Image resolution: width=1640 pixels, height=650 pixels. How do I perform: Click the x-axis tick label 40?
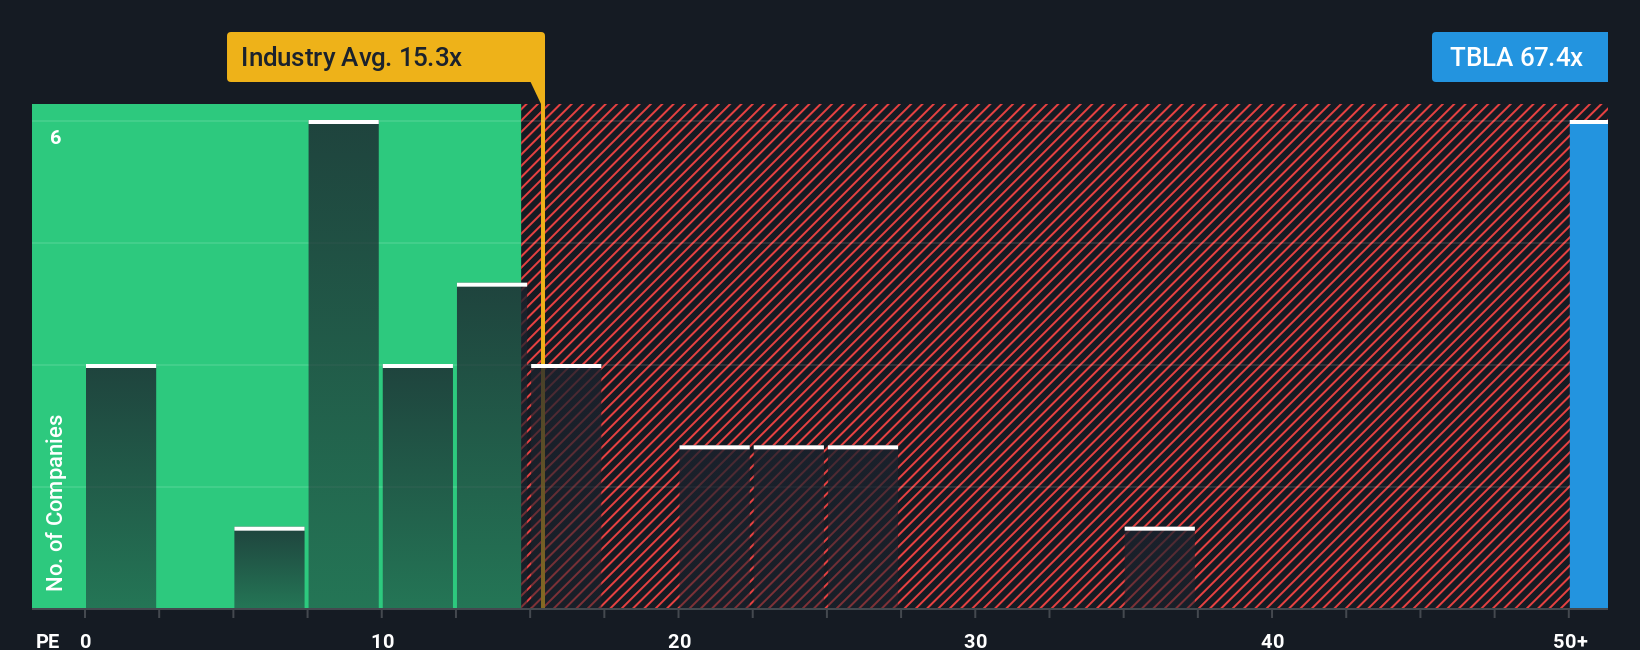pyautogui.click(x=1273, y=641)
